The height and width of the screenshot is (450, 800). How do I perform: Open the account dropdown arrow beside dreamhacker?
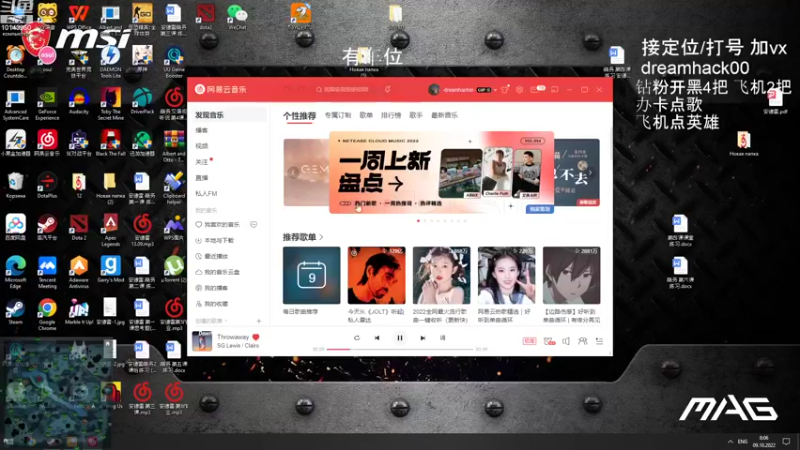point(495,90)
